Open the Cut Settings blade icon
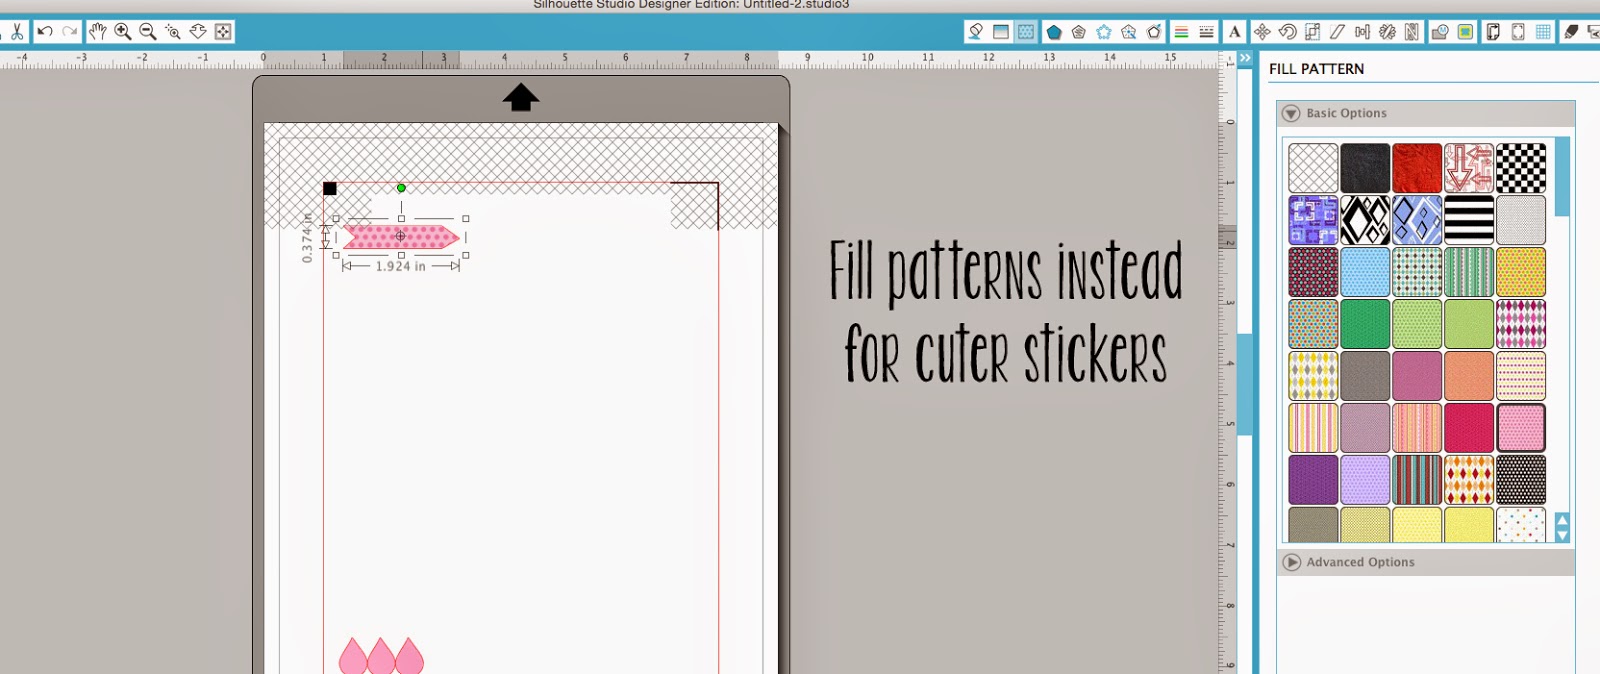 pos(1571,32)
